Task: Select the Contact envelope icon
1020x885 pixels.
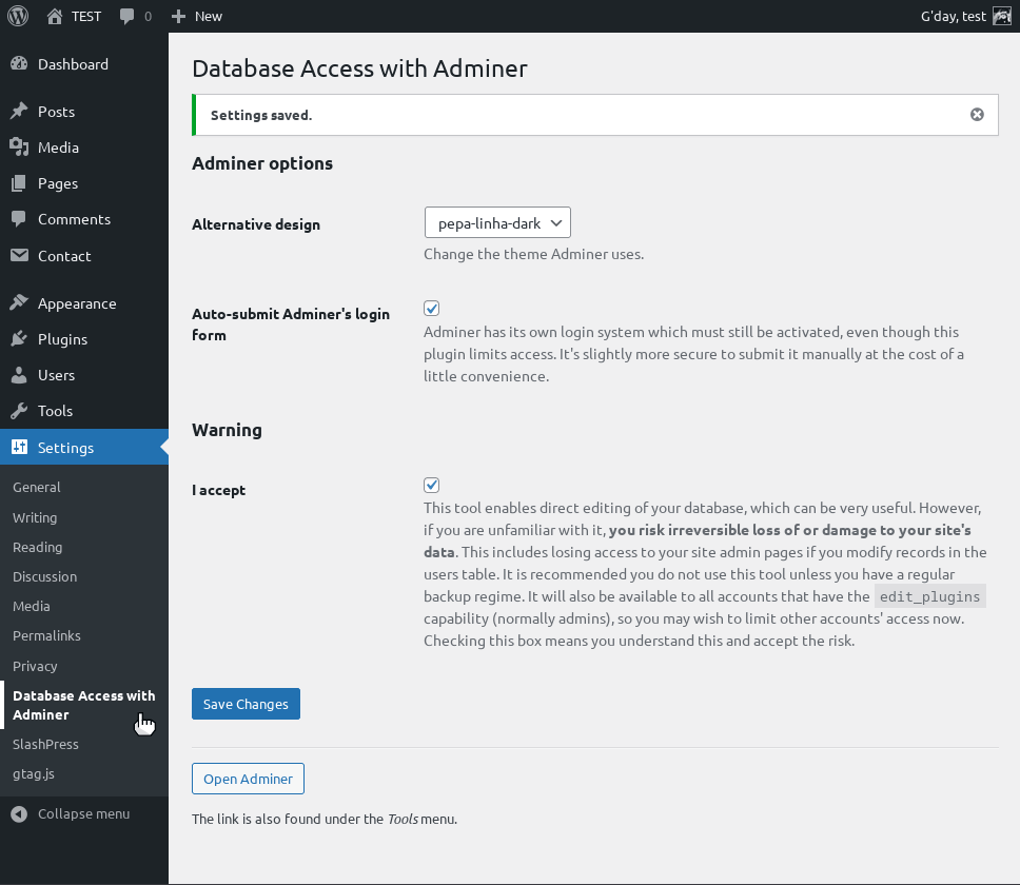Action: 20,256
